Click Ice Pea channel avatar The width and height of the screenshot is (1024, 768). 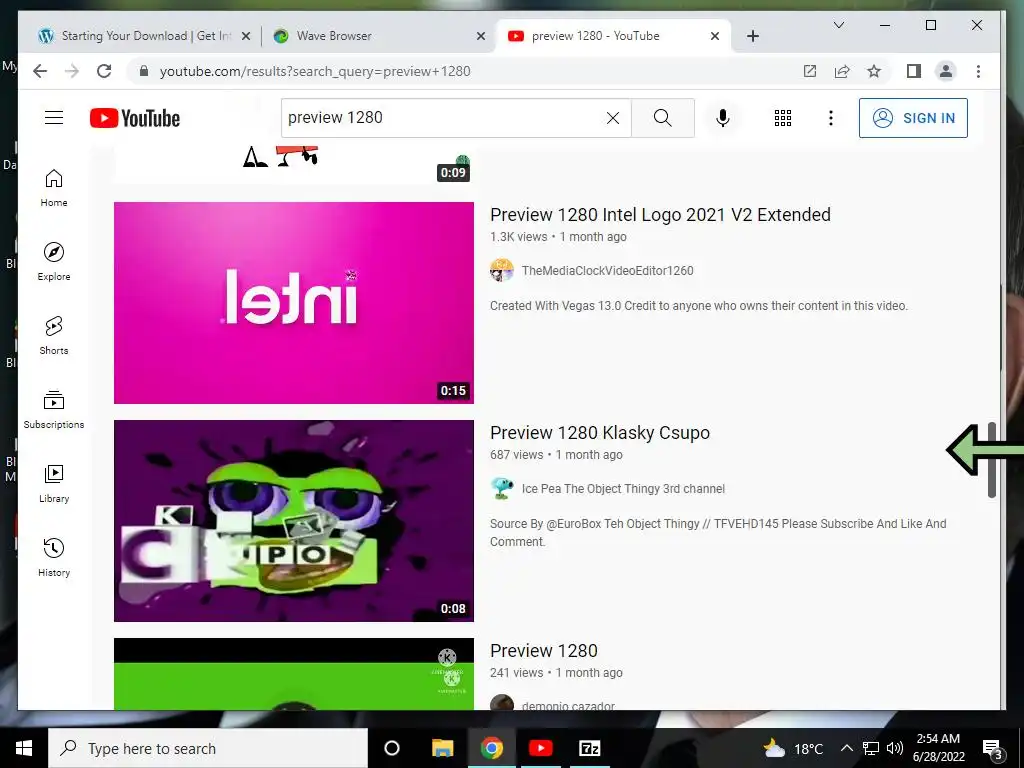coord(502,488)
